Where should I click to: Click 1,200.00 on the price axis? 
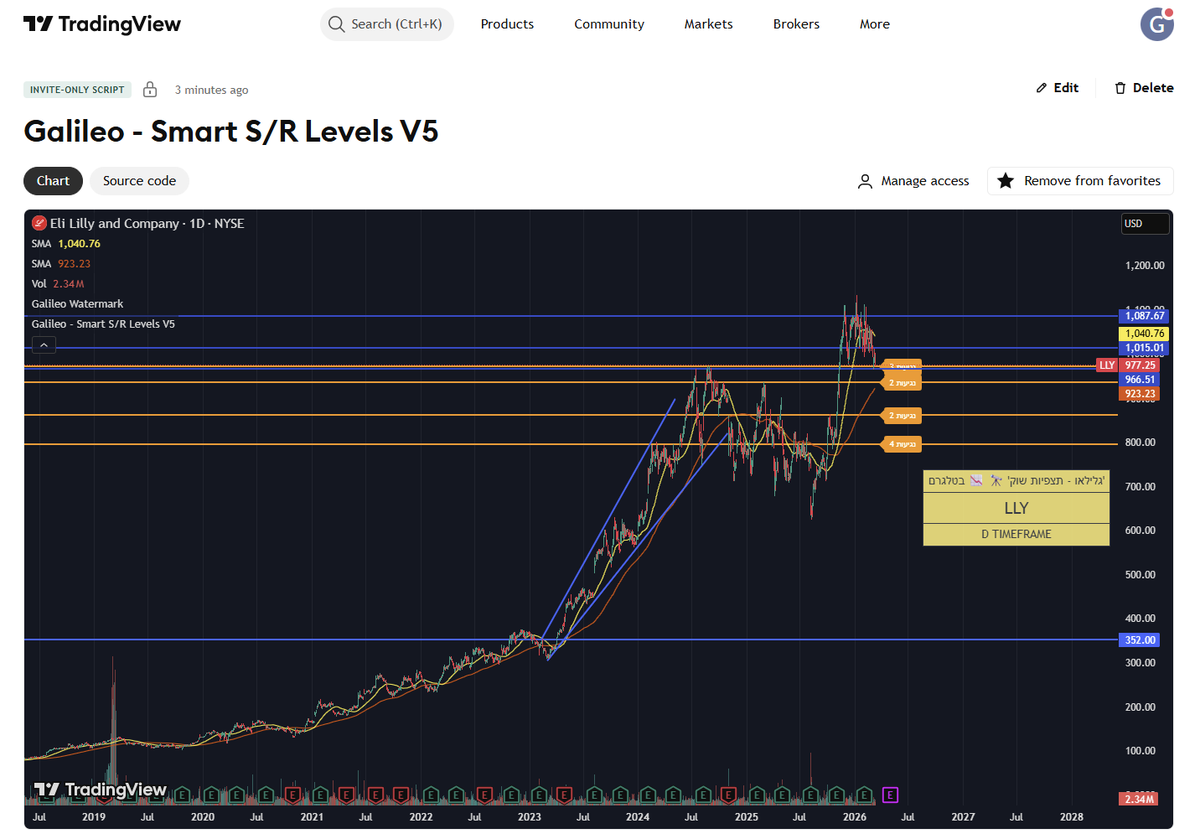click(1145, 266)
